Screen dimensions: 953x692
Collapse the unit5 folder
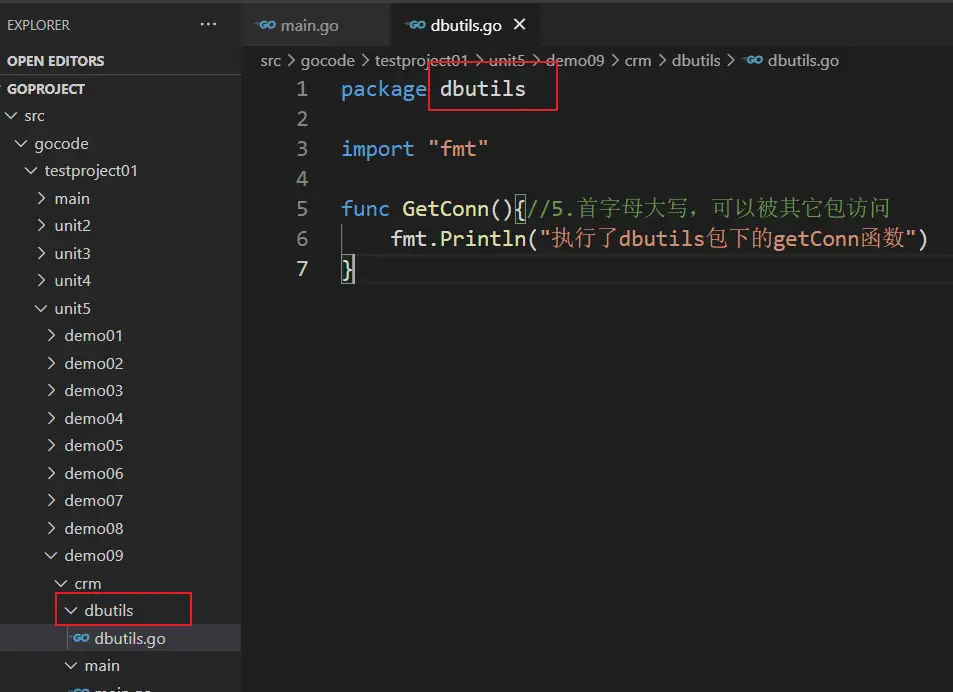[x=72, y=309]
